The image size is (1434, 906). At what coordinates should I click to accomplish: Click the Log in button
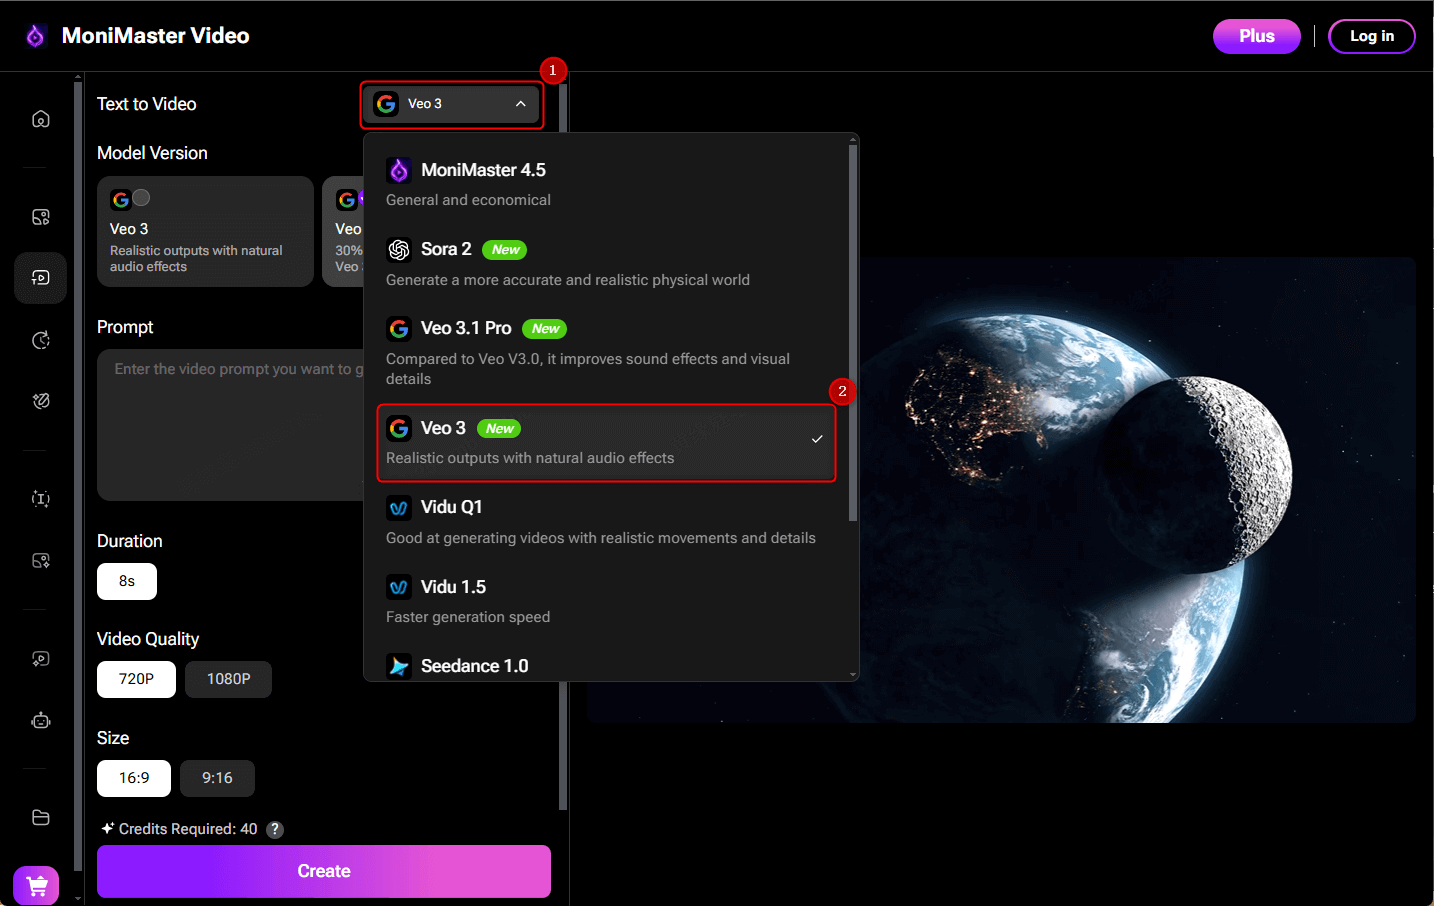1371,36
